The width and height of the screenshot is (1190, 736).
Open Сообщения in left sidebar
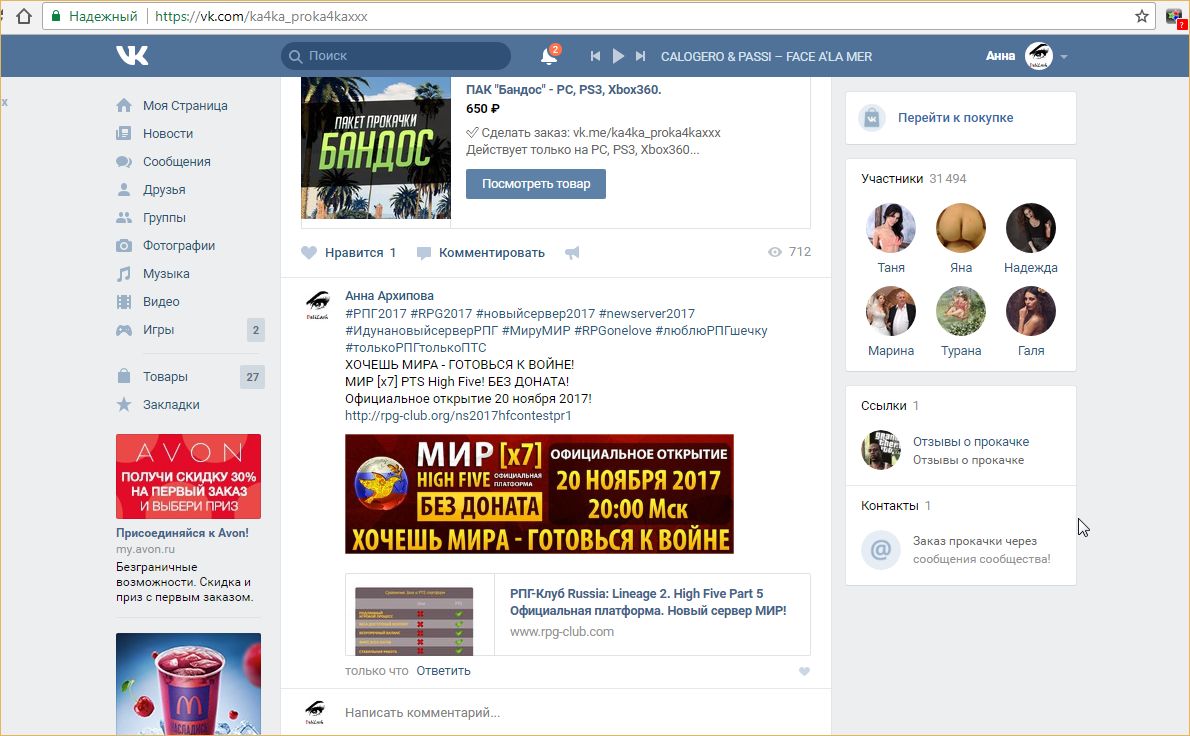tap(176, 161)
